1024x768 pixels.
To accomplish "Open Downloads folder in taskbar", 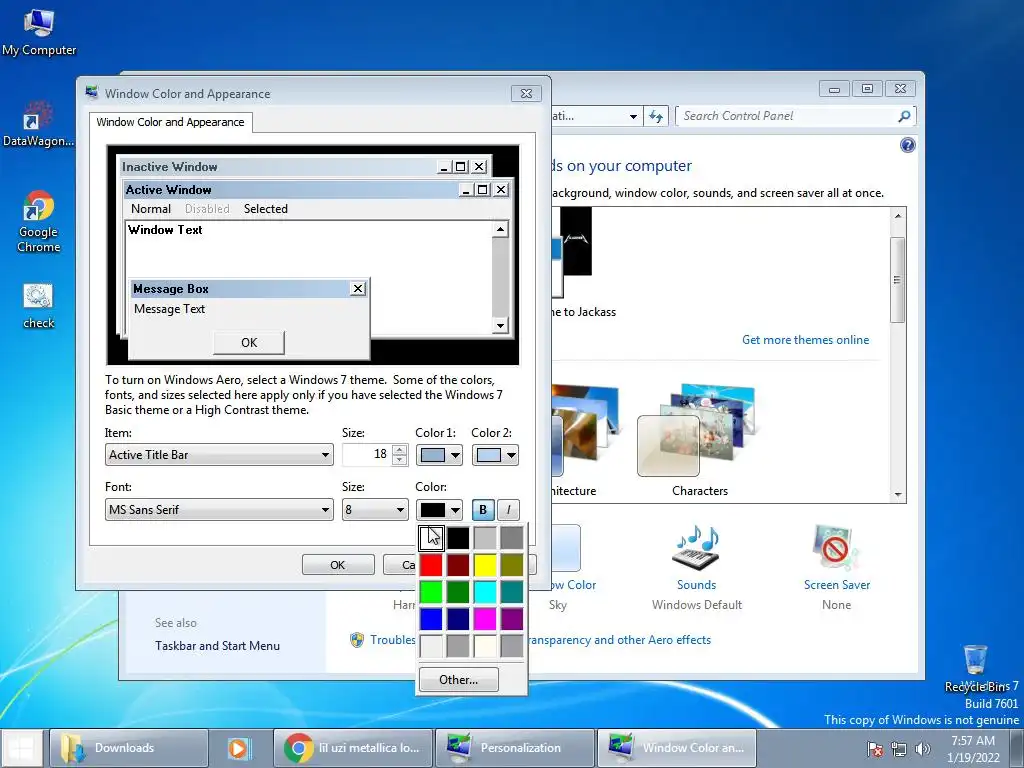I will pyautogui.click(x=129, y=748).
